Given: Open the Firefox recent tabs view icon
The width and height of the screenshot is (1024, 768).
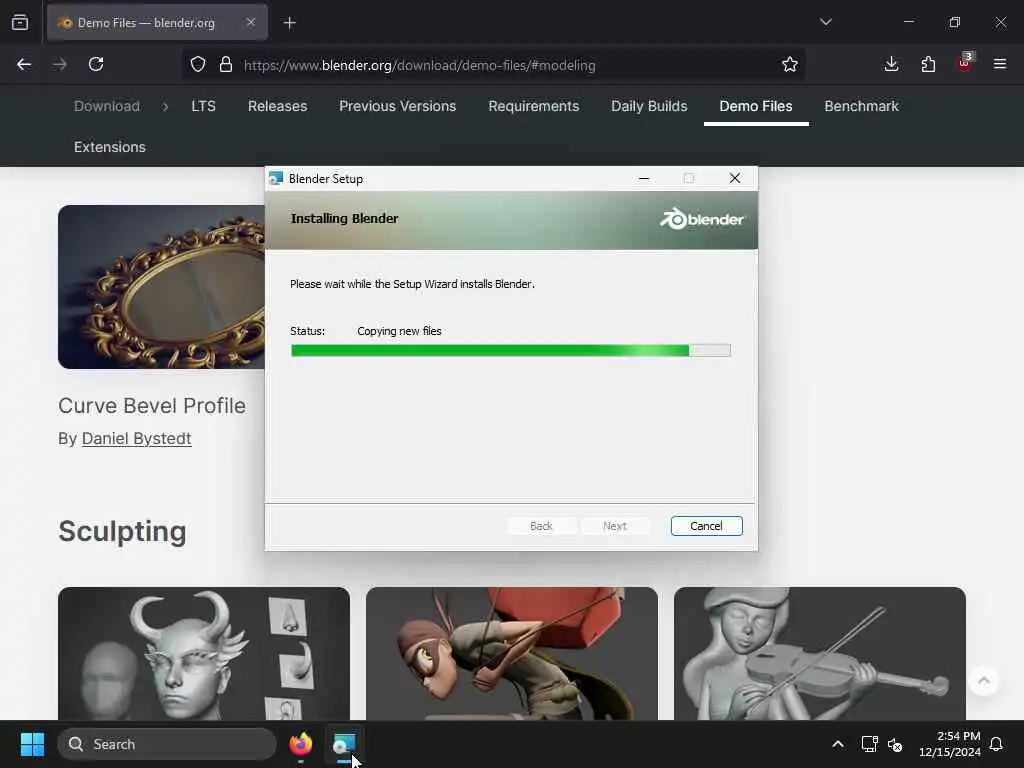Looking at the screenshot, I should pyautogui.click(x=20, y=23).
